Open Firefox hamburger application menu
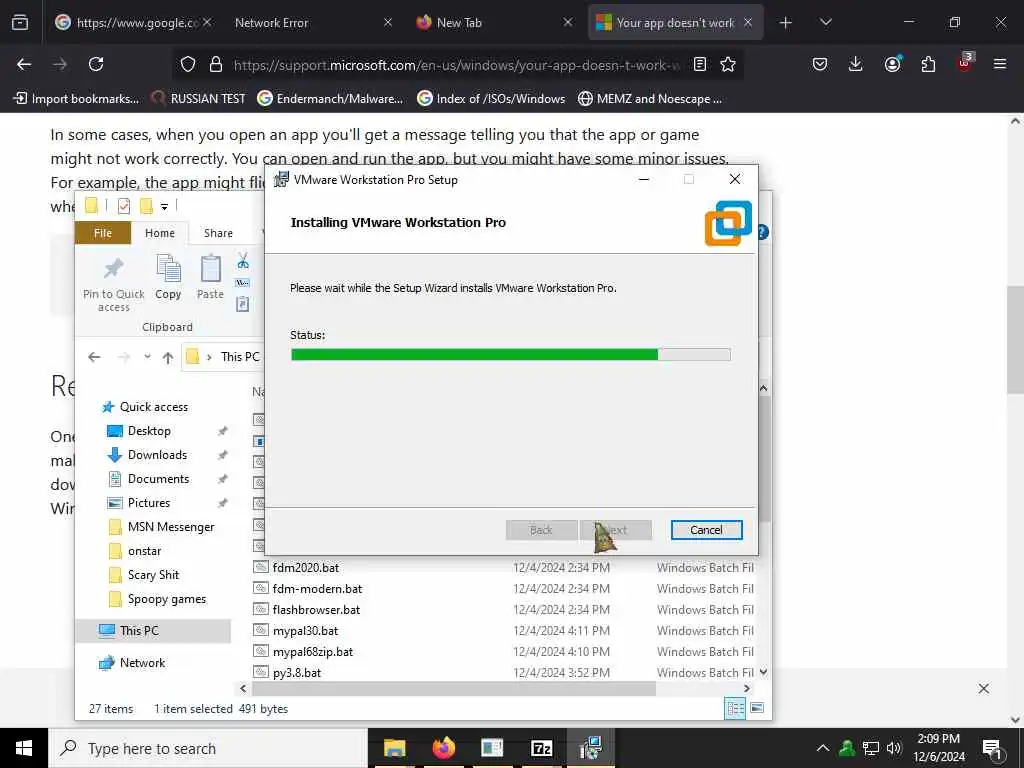1024x768 pixels. [x=1000, y=64]
